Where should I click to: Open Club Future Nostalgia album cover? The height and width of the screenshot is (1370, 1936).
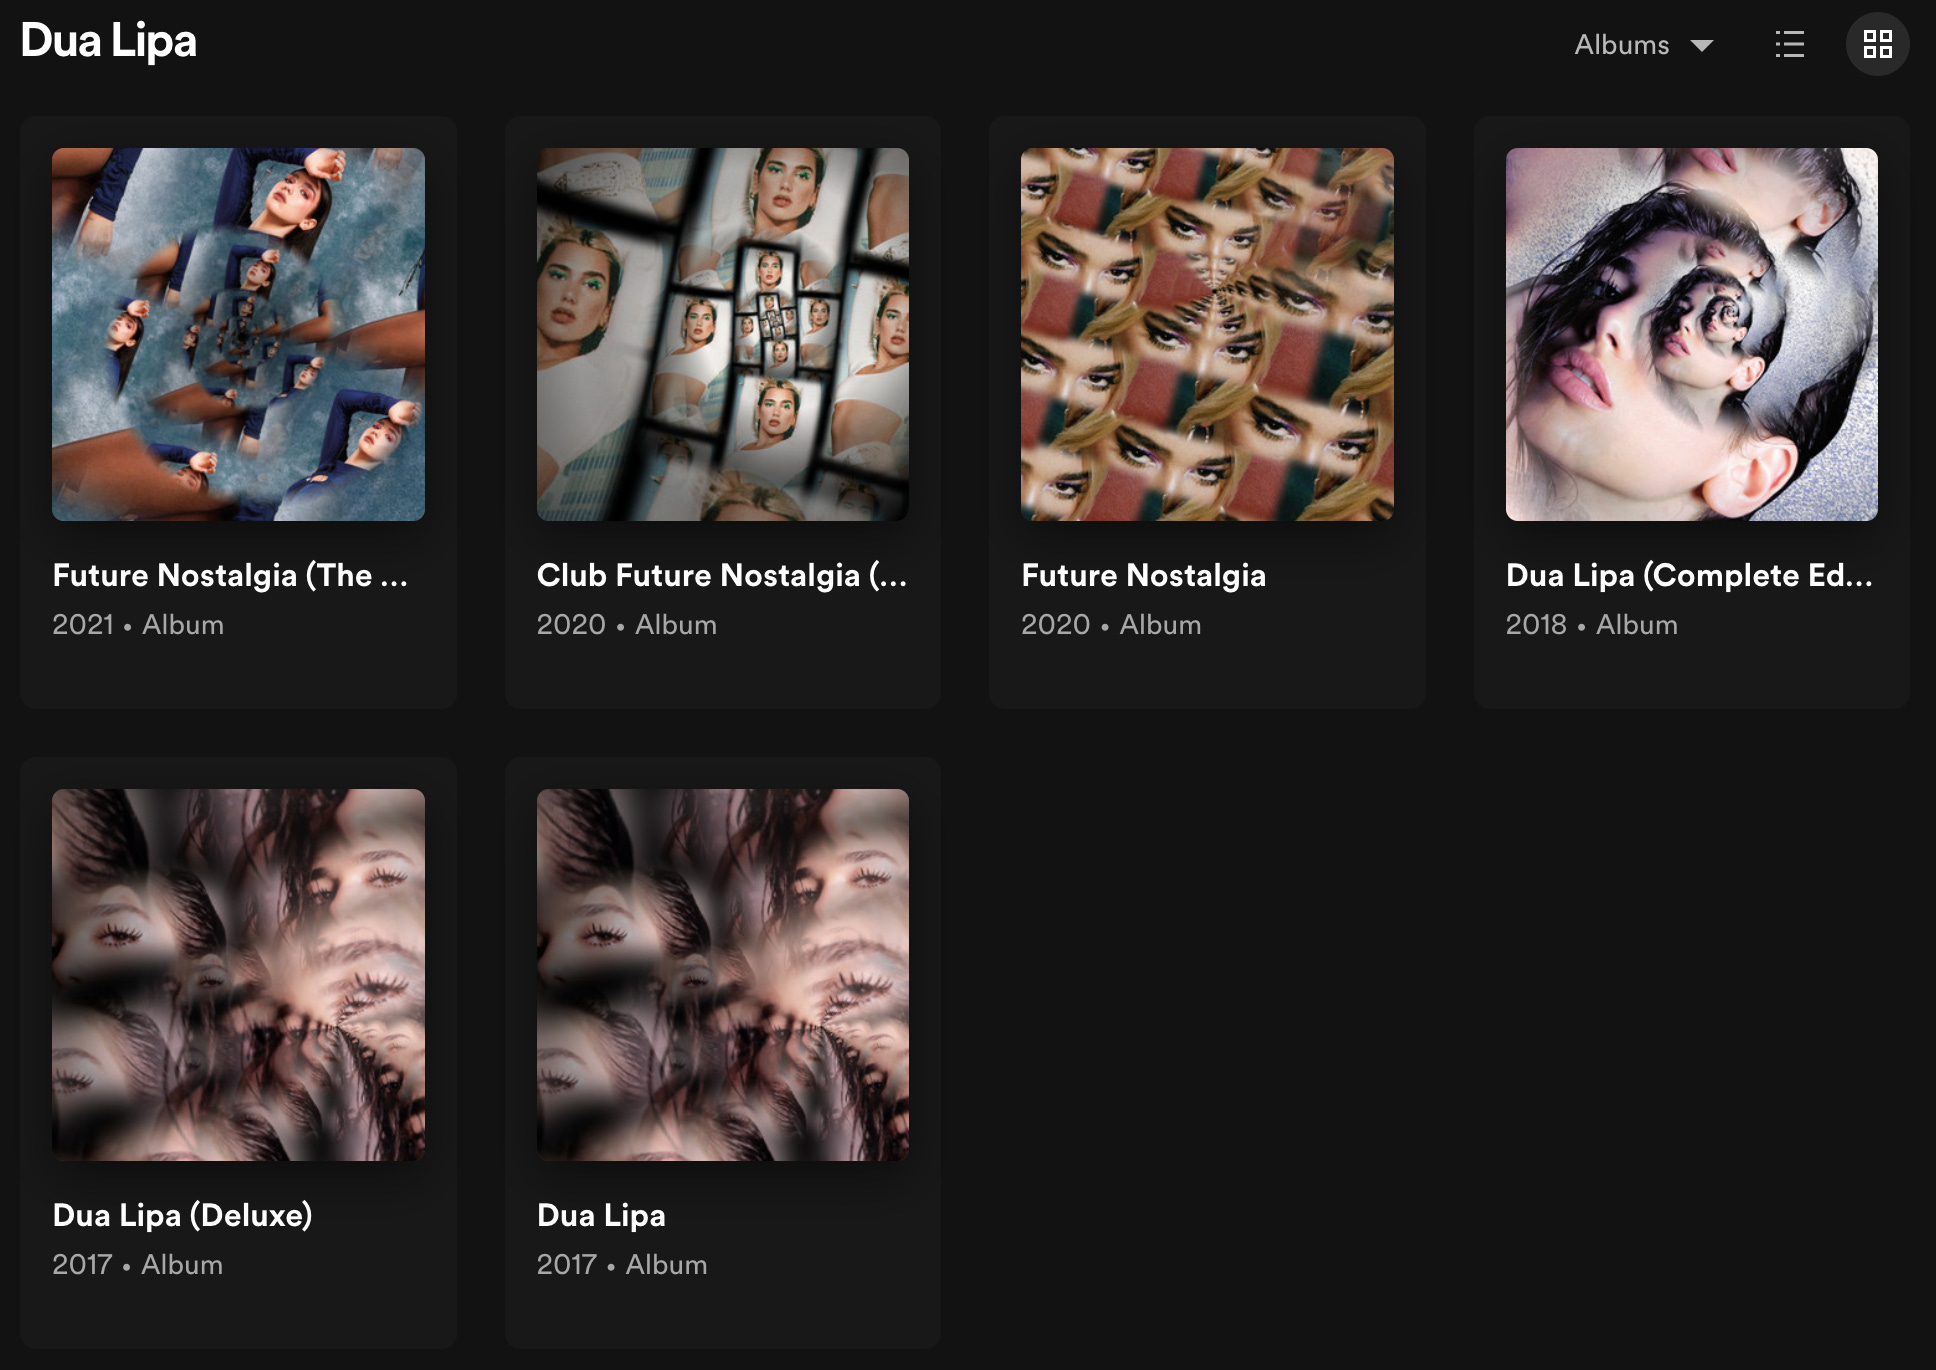pos(722,334)
